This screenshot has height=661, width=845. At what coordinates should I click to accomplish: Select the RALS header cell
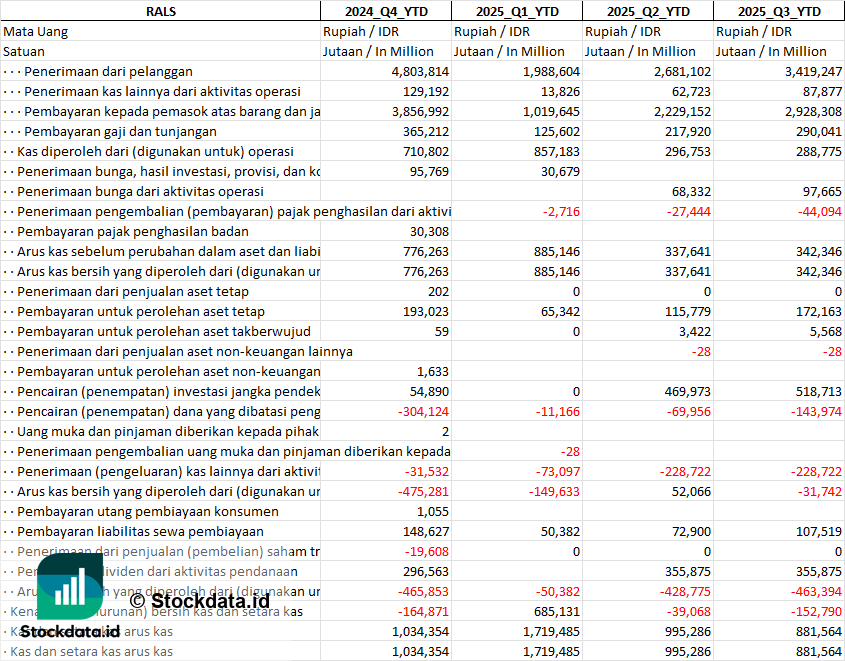pyautogui.click(x=161, y=11)
